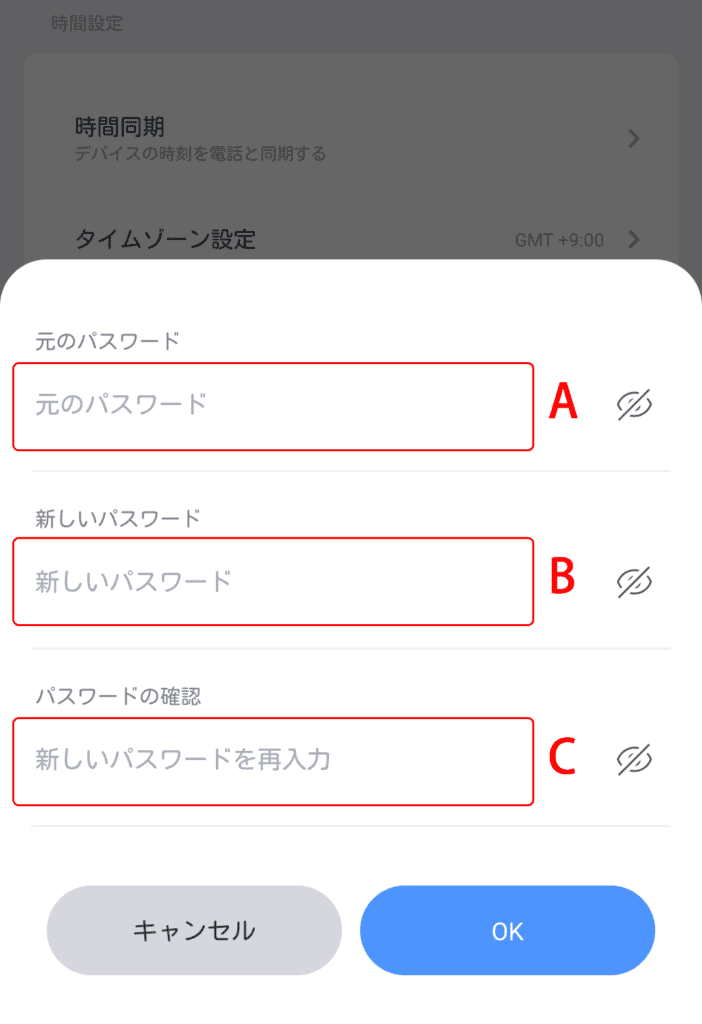The height and width of the screenshot is (1024, 702).
Task: Toggle visibility for 新しいパスワード field
Action: coord(634,582)
